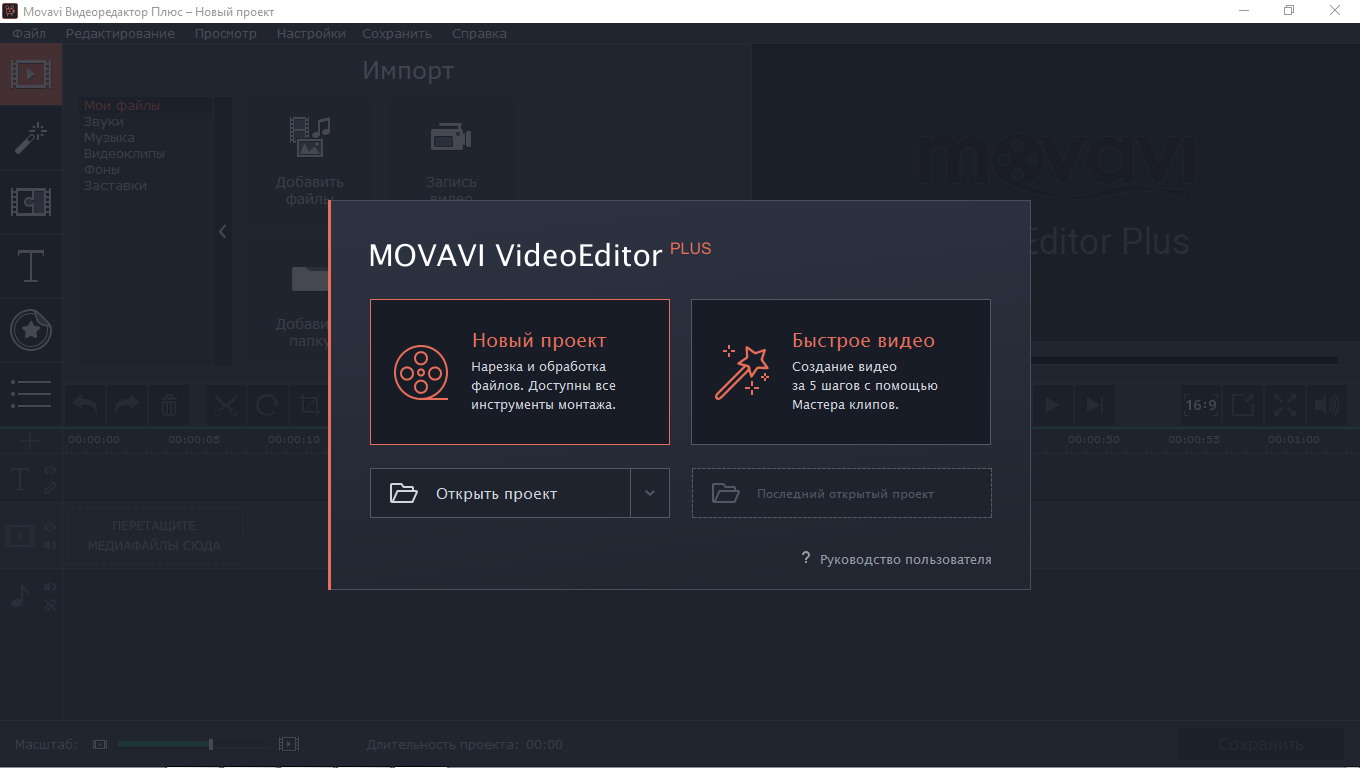Viewport: 1360px width, 768px height.
Task: Click the film reel icon of New Project
Action: click(x=421, y=373)
